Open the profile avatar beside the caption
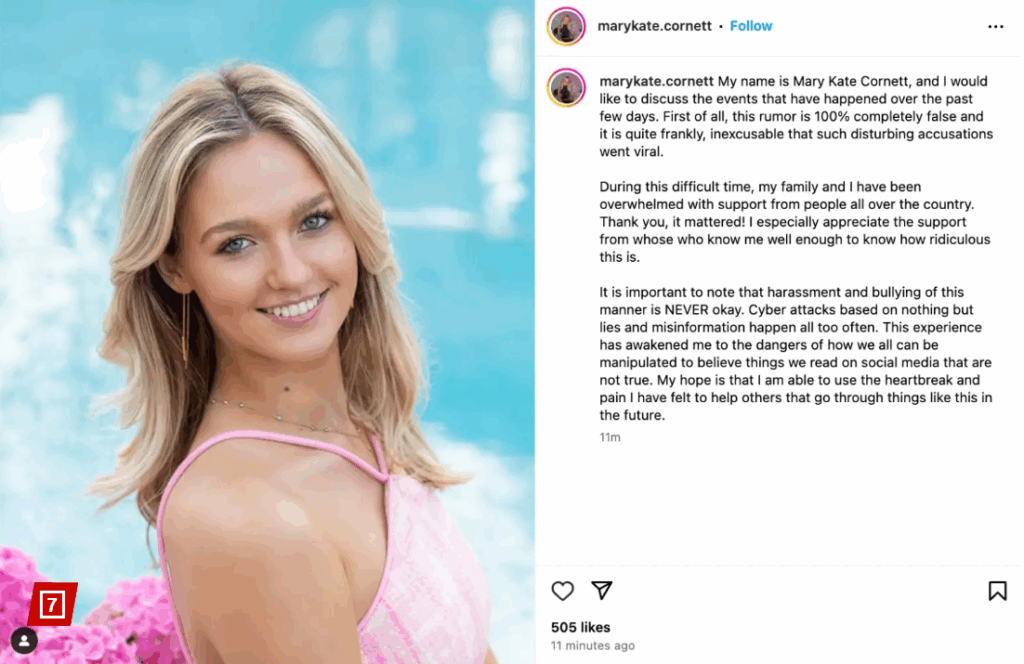Viewport: 1024px width, 664px height. (x=566, y=87)
